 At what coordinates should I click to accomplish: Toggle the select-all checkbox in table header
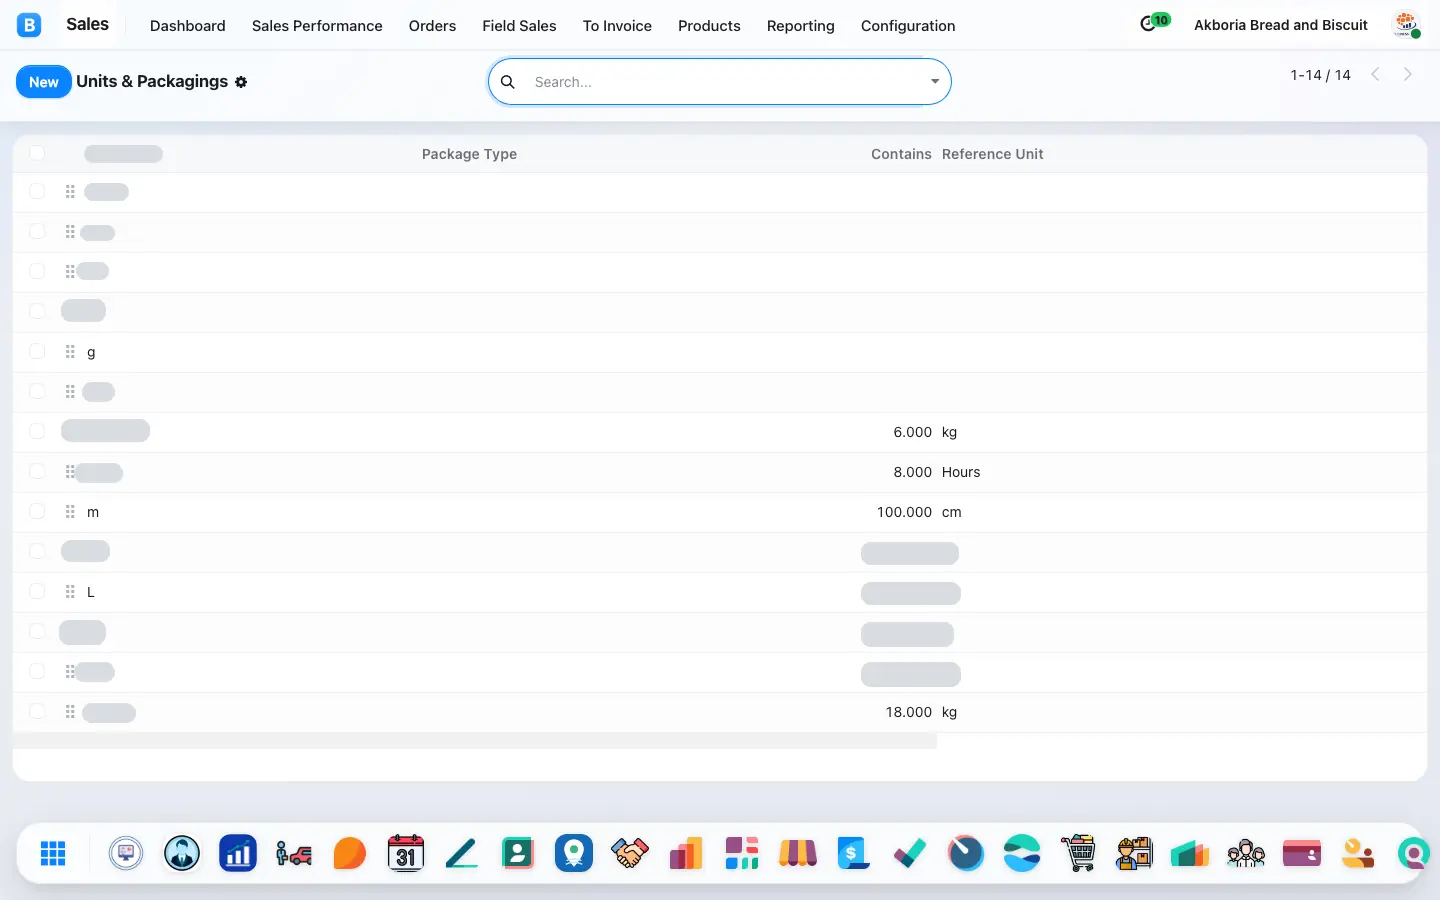coord(37,153)
